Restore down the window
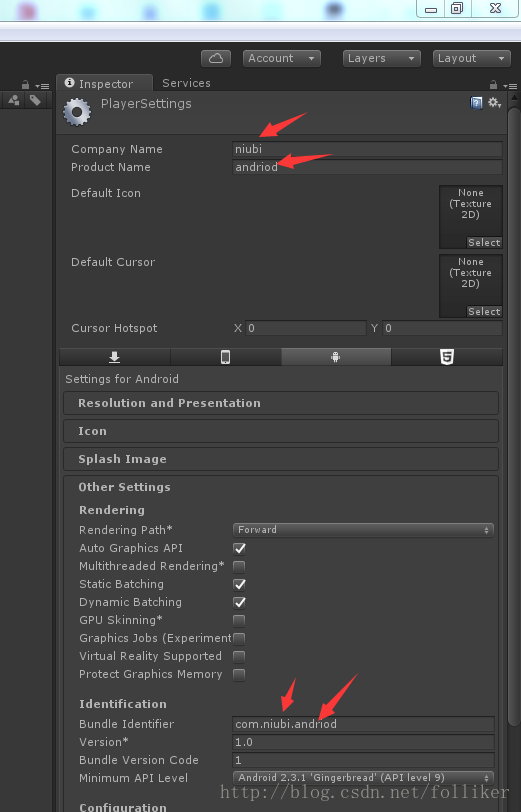The image size is (521, 812). [457, 9]
